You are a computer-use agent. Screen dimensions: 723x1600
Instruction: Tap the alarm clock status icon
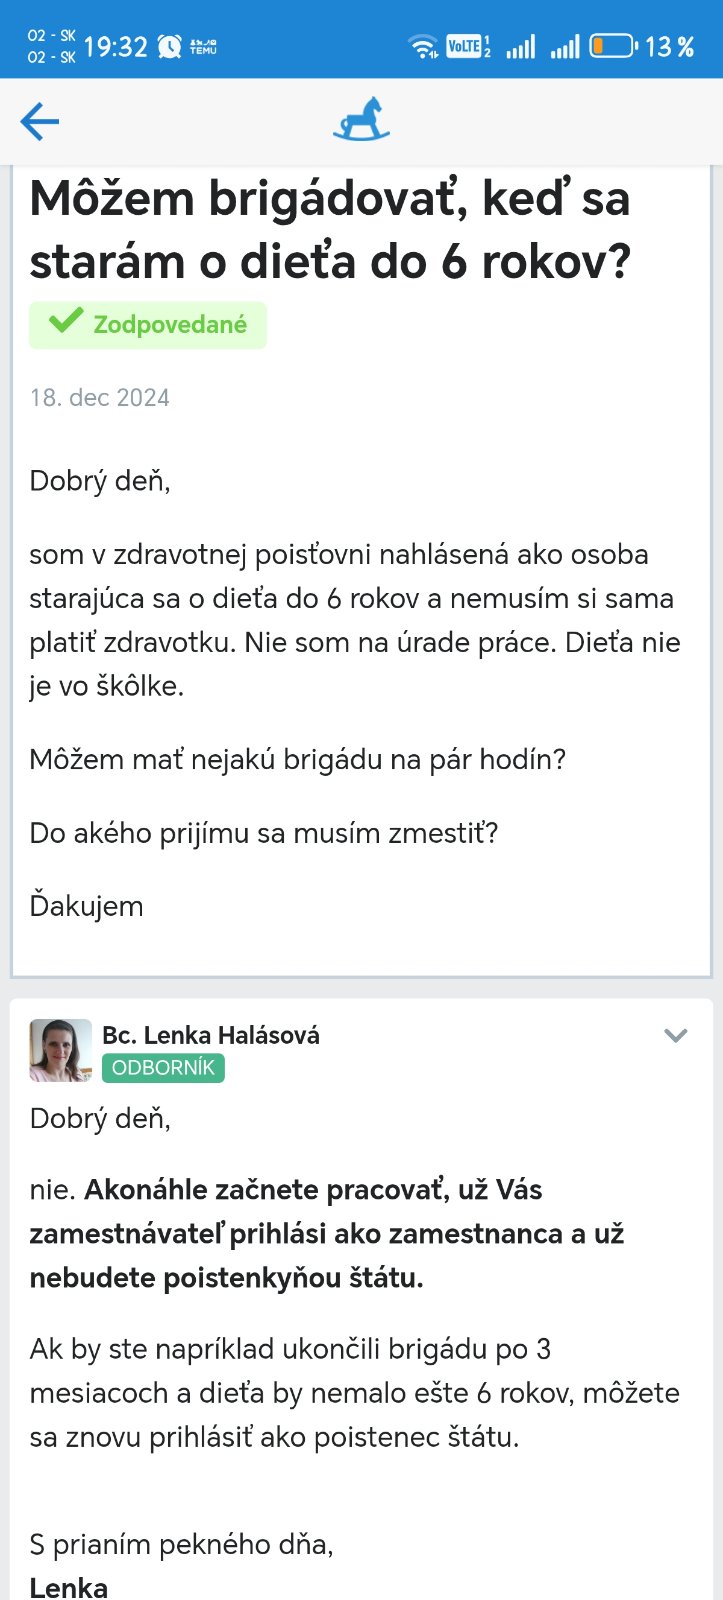[x=170, y=46]
